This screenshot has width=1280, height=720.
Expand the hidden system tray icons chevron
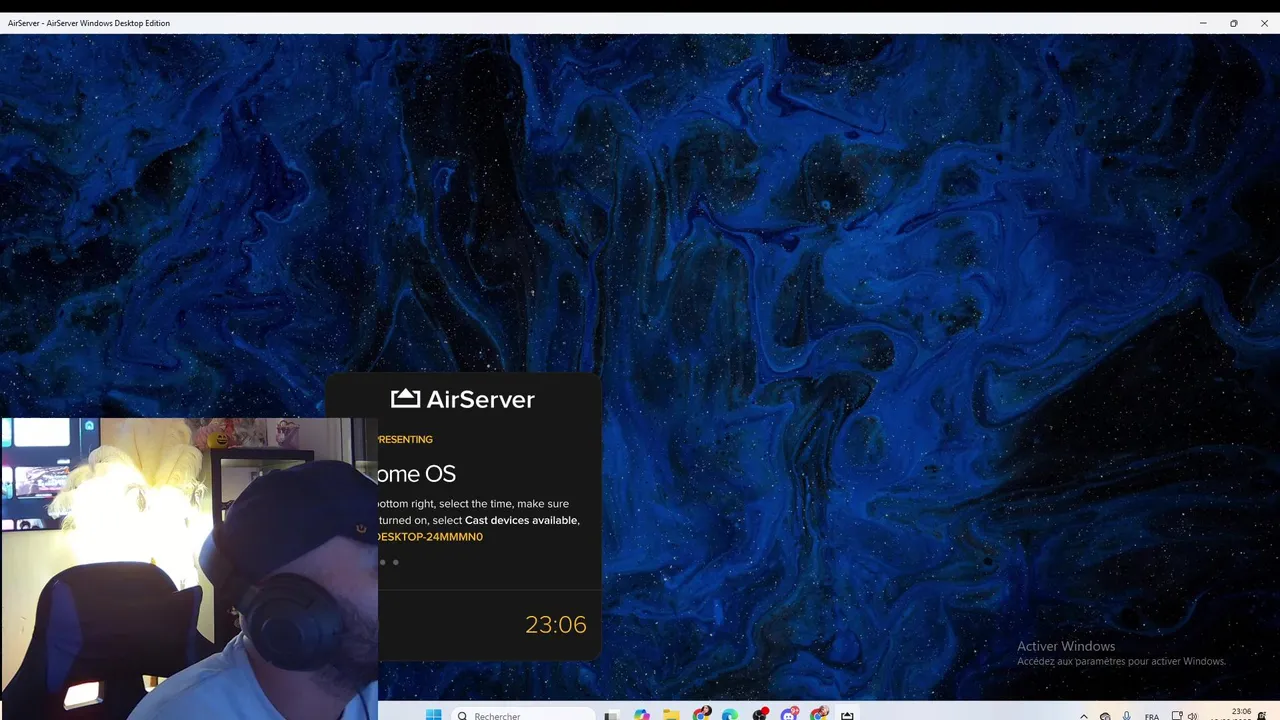(x=1084, y=716)
